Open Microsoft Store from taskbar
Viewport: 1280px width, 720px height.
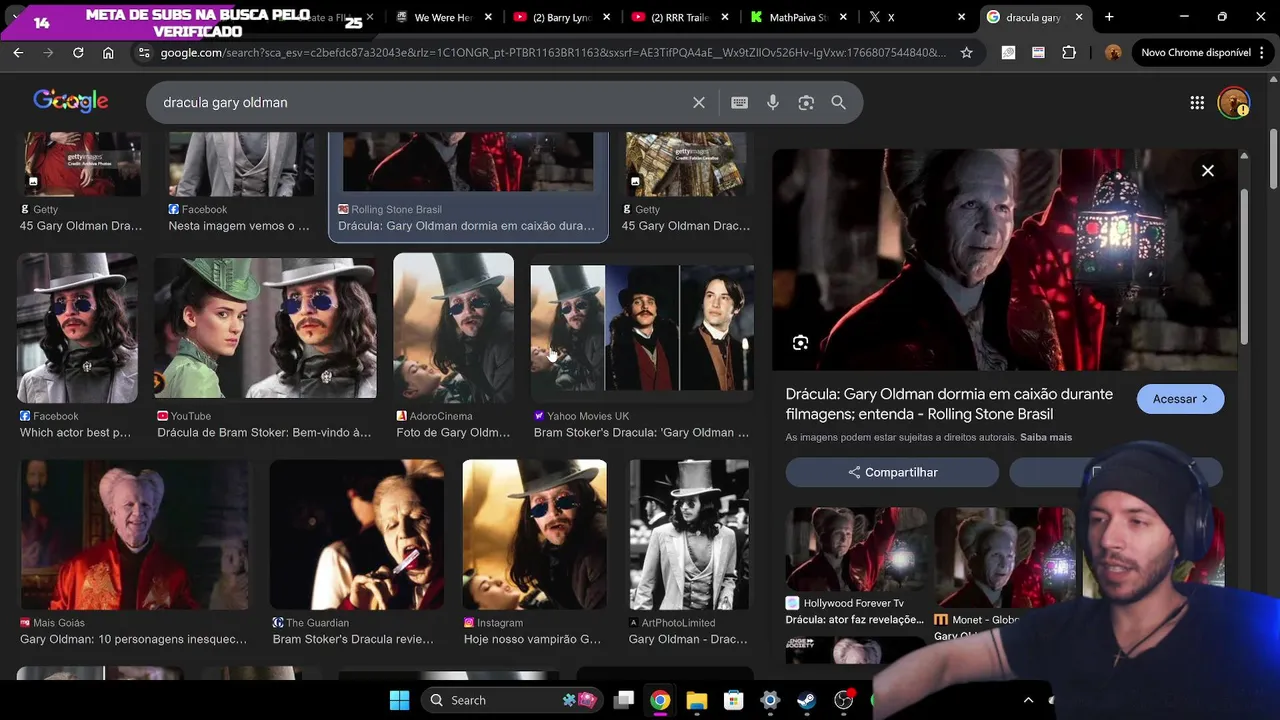[734, 700]
